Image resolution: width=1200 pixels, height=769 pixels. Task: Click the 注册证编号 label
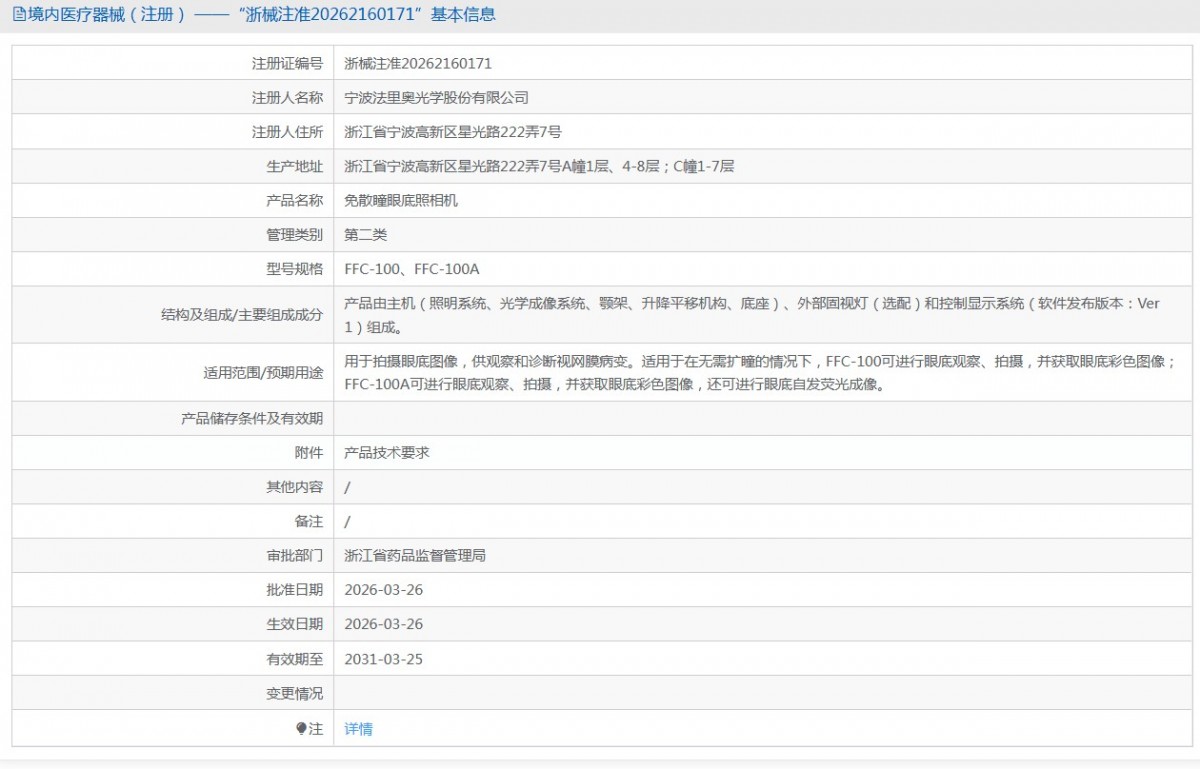[x=287, y=63]
